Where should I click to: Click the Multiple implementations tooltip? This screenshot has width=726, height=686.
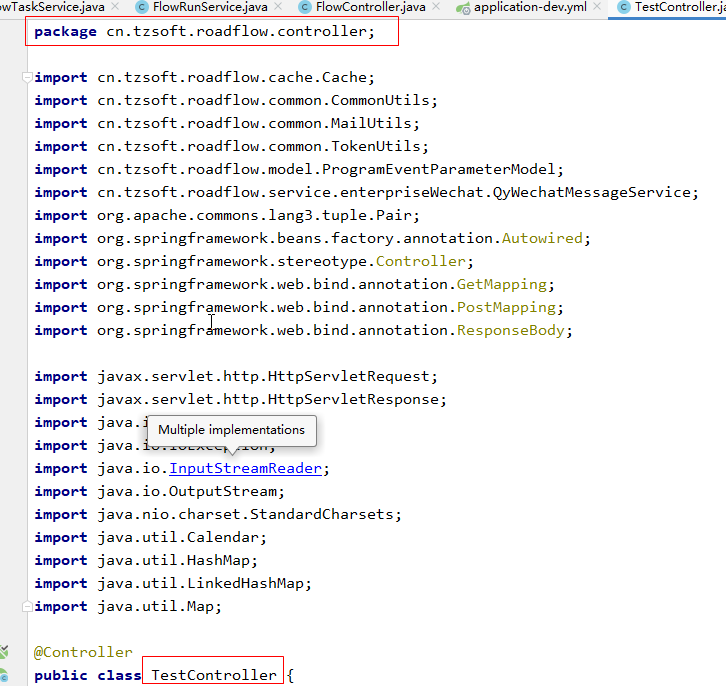231,430
